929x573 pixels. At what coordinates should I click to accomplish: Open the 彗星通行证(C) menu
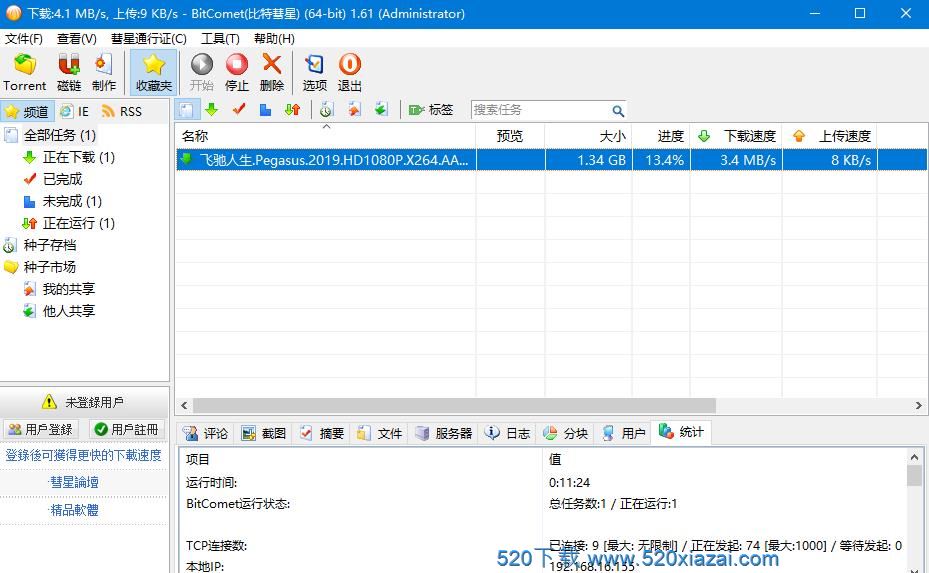[149, 39]
